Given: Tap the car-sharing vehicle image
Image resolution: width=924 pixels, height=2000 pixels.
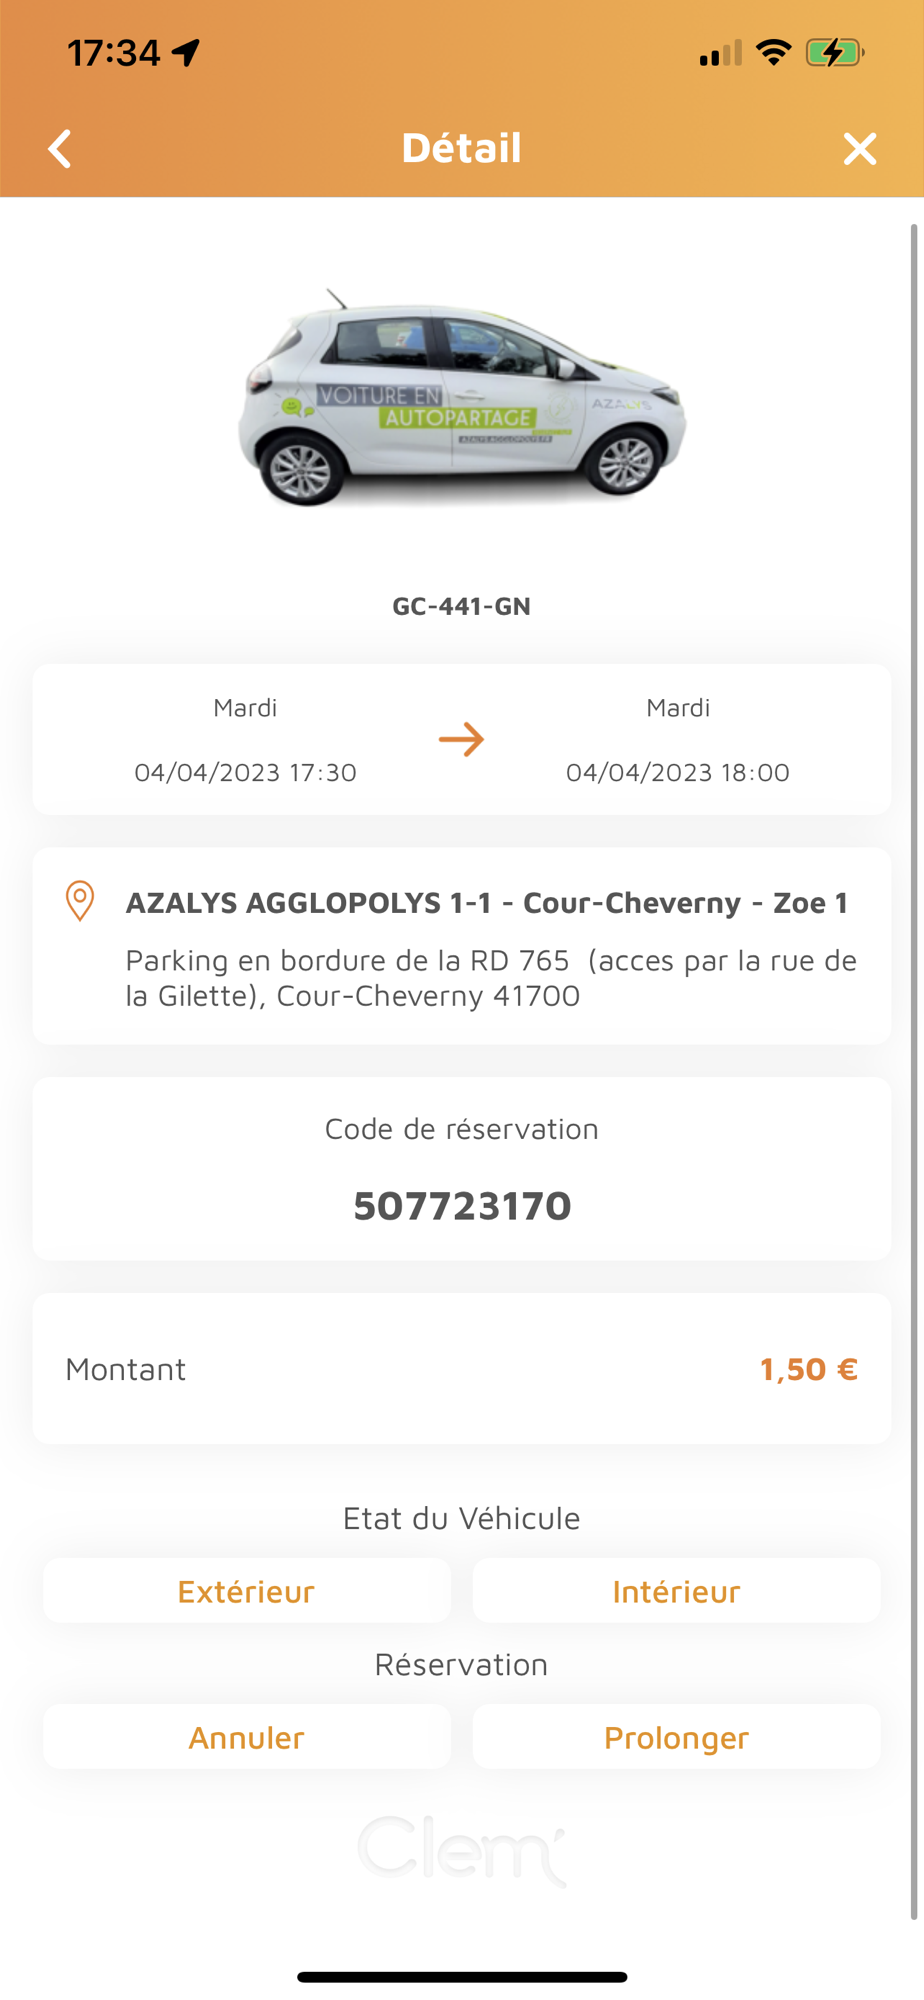Looking at the screenshot, I should click(461, 400).
